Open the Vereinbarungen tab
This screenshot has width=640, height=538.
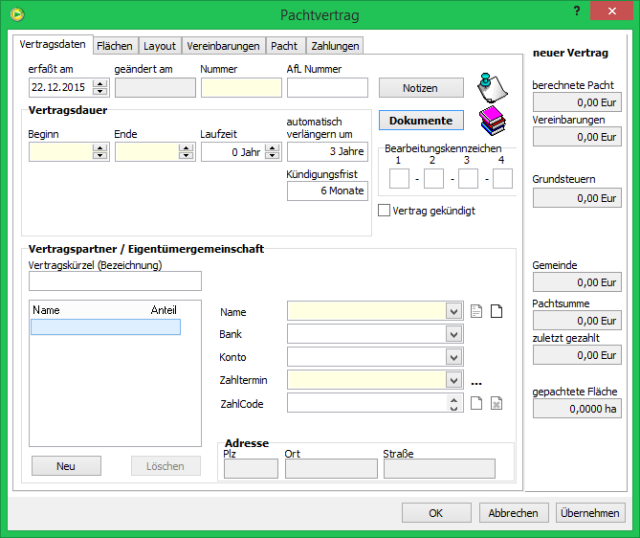point(223,46)
